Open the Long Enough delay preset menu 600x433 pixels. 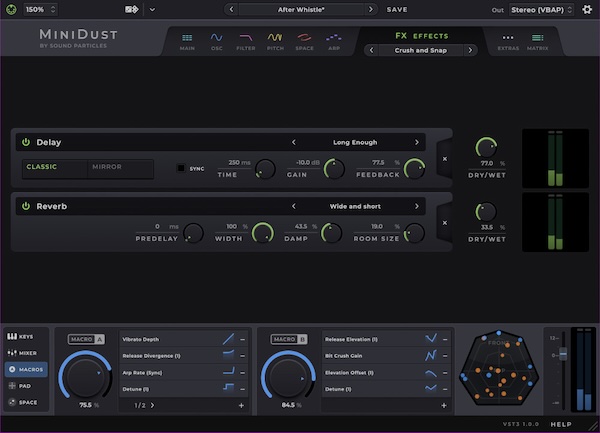click(355, 142)
